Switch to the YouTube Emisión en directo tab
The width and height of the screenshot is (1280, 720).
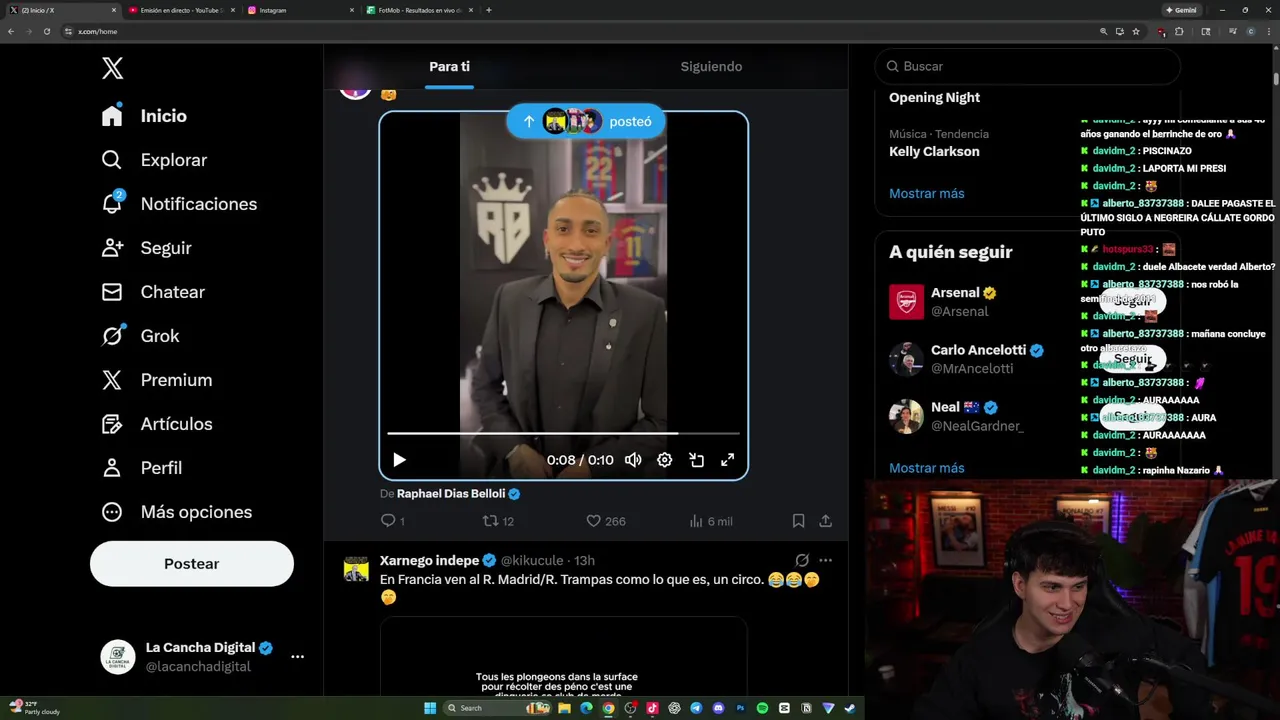point(180,10)
